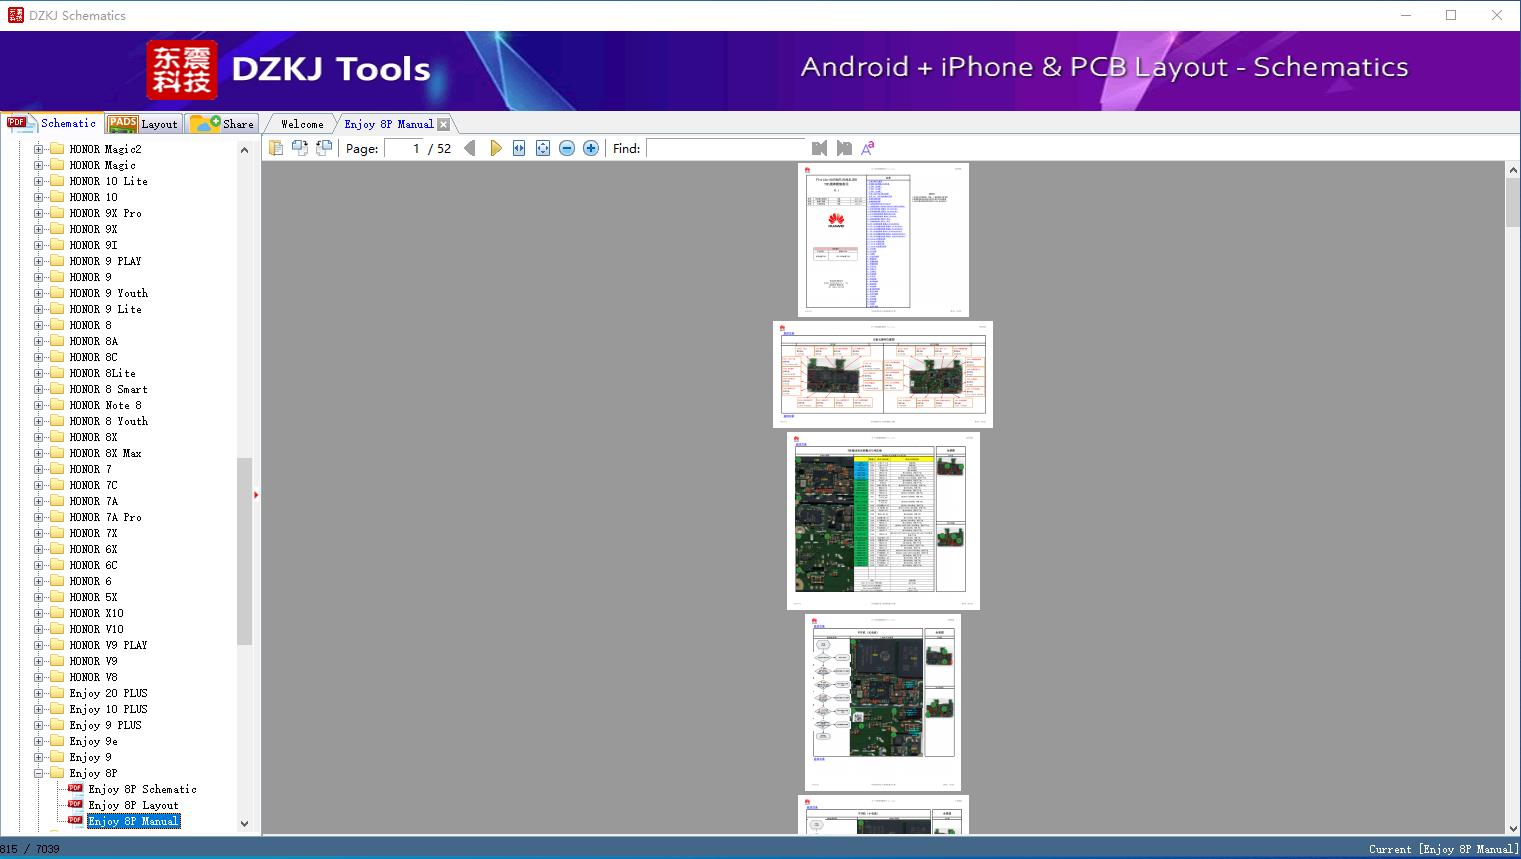This screenshot has width=1521, height=859.
Task: Expand the HONOR Magic2 folder
Action: tap(38, 149)
